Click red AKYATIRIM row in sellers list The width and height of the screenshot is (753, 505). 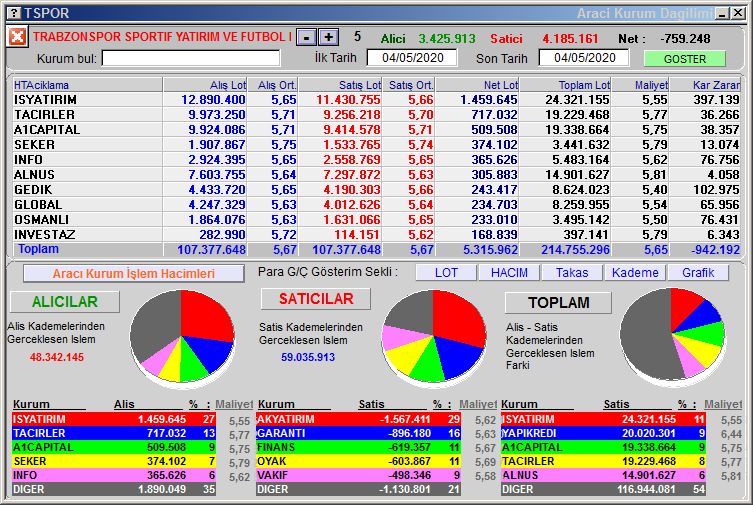(x=359, y=419)
